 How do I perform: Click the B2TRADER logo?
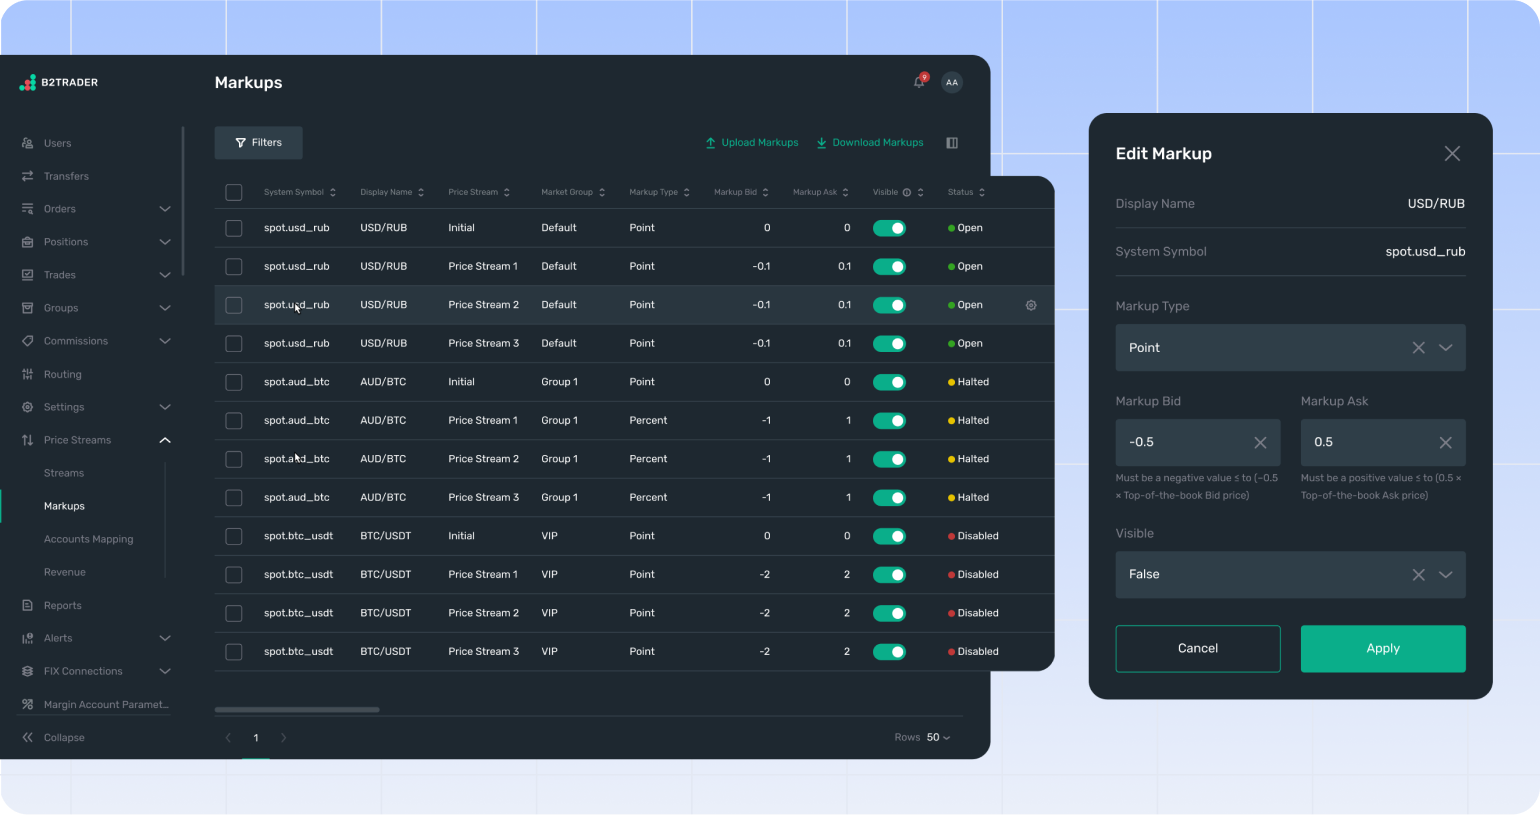pos(58,82)
